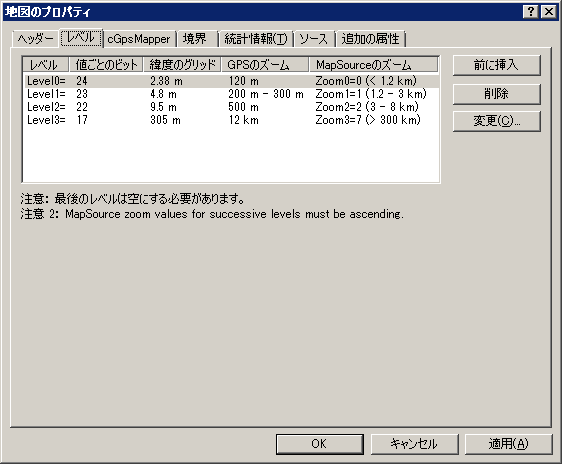Viewport: 562px width, 464px height.
Task: Click the キャンセル button
Action: 414,444
